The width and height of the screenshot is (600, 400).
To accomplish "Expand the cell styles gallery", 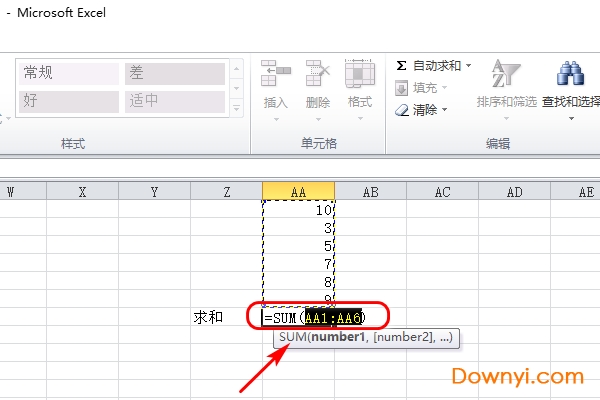I will [x=237, y=106].
